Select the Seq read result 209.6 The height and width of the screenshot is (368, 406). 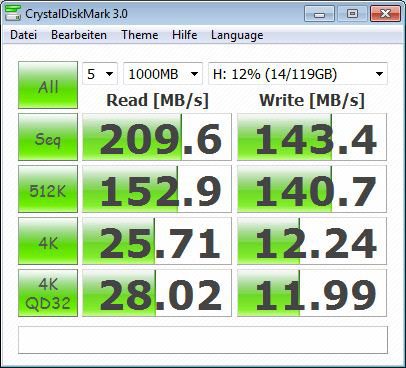(157, 137)
